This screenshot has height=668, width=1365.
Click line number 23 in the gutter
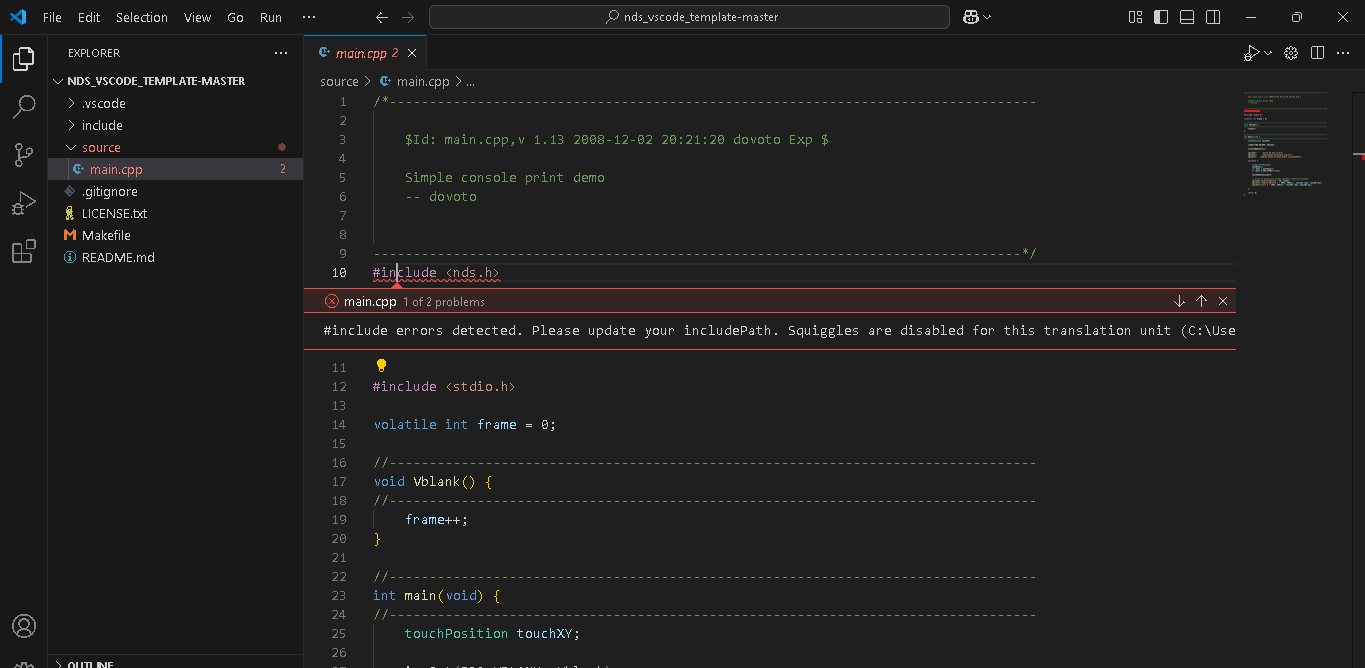(x=339, y=595)
